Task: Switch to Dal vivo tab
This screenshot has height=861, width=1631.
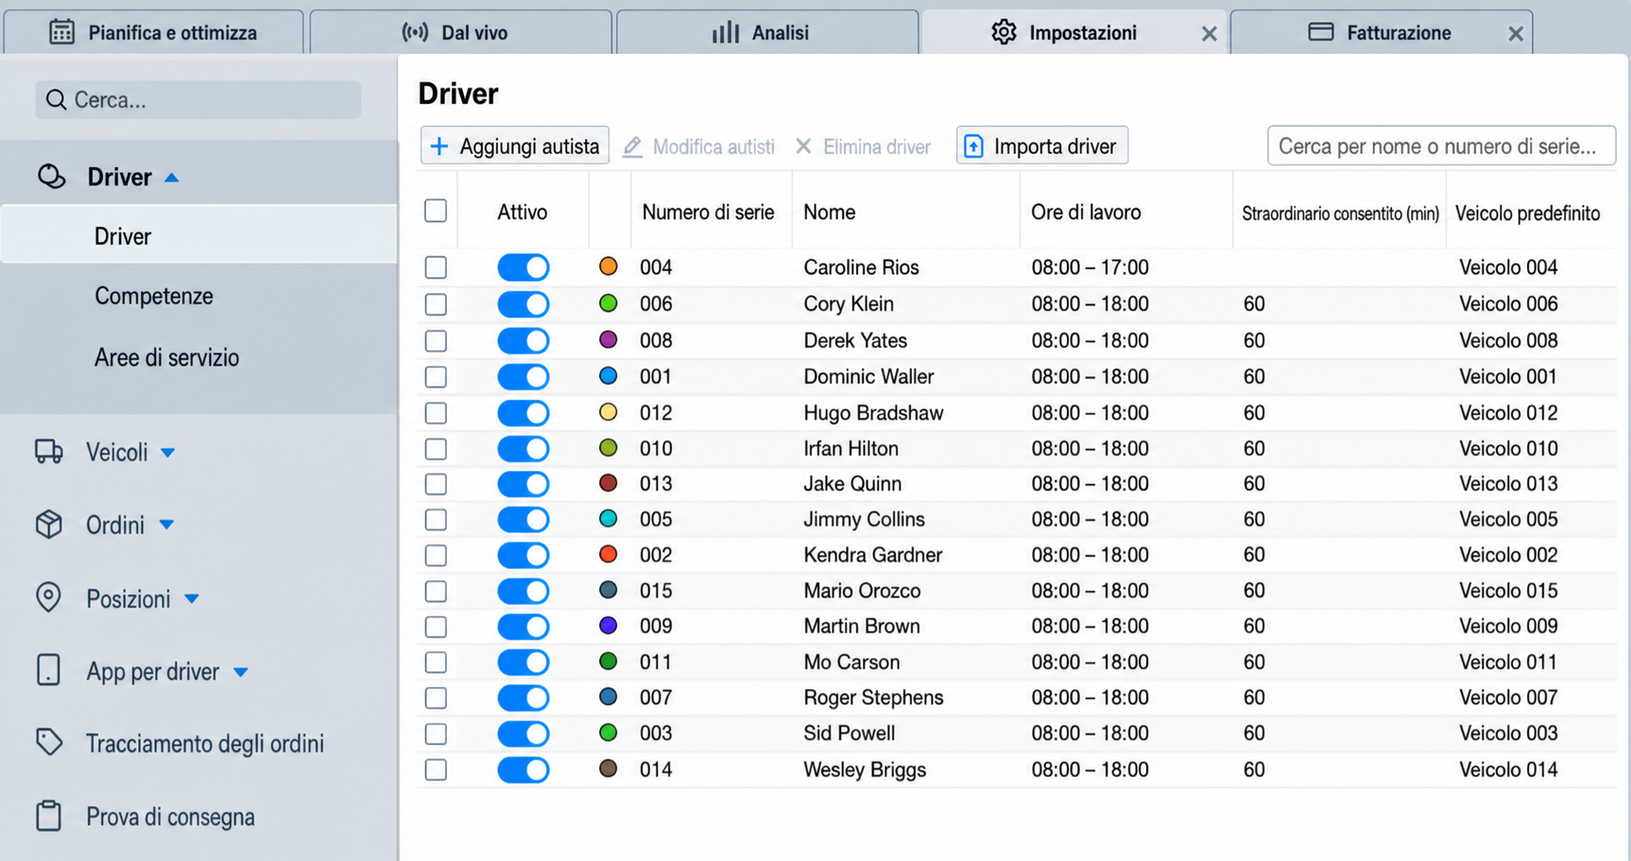Action: click(461, 32)
